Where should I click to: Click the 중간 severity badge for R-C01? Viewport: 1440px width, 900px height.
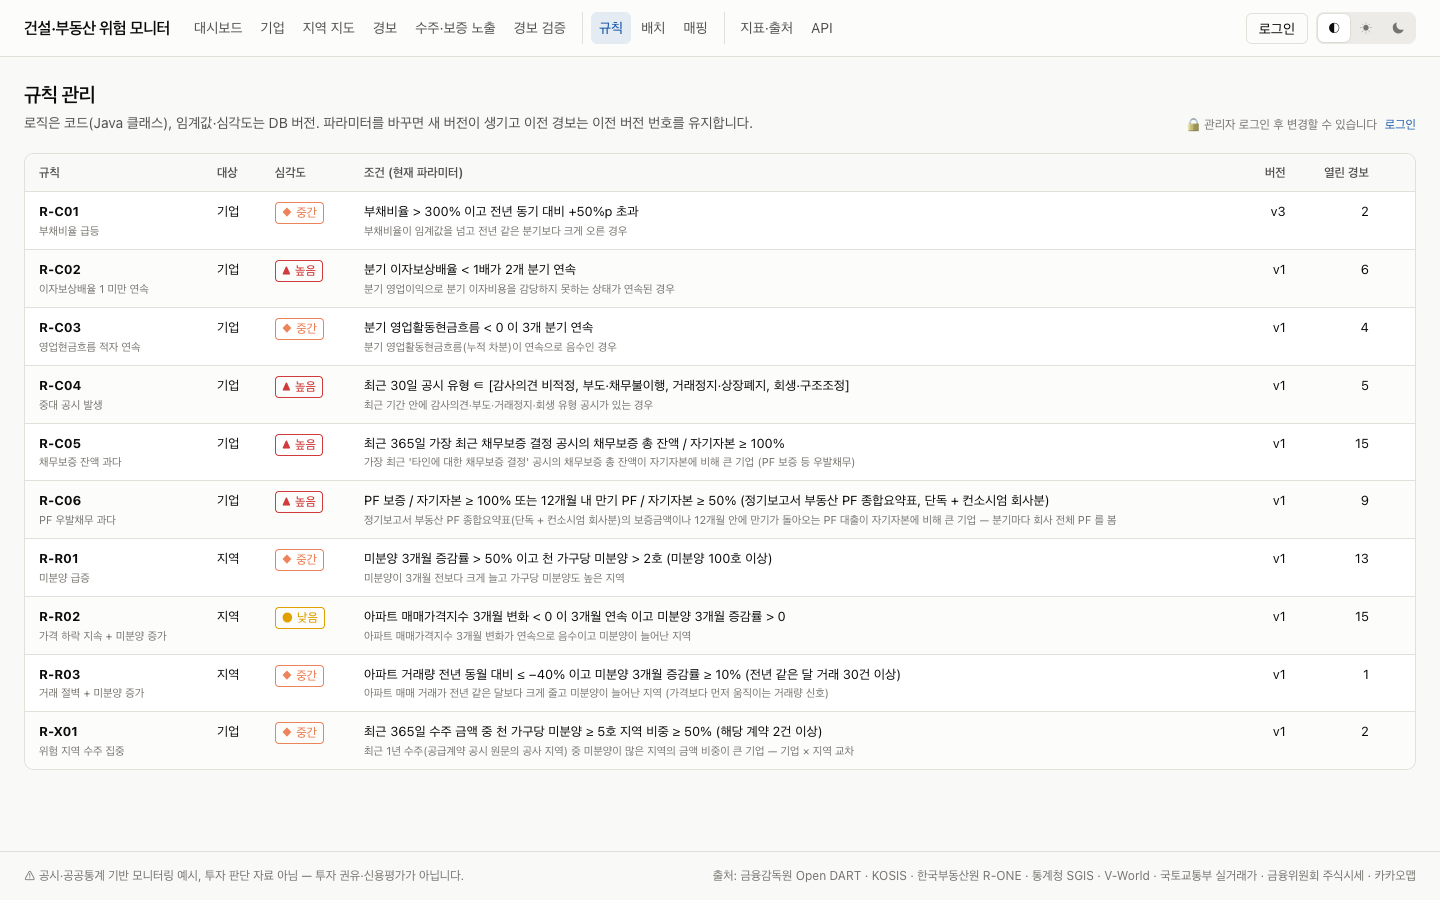[299, 212]
